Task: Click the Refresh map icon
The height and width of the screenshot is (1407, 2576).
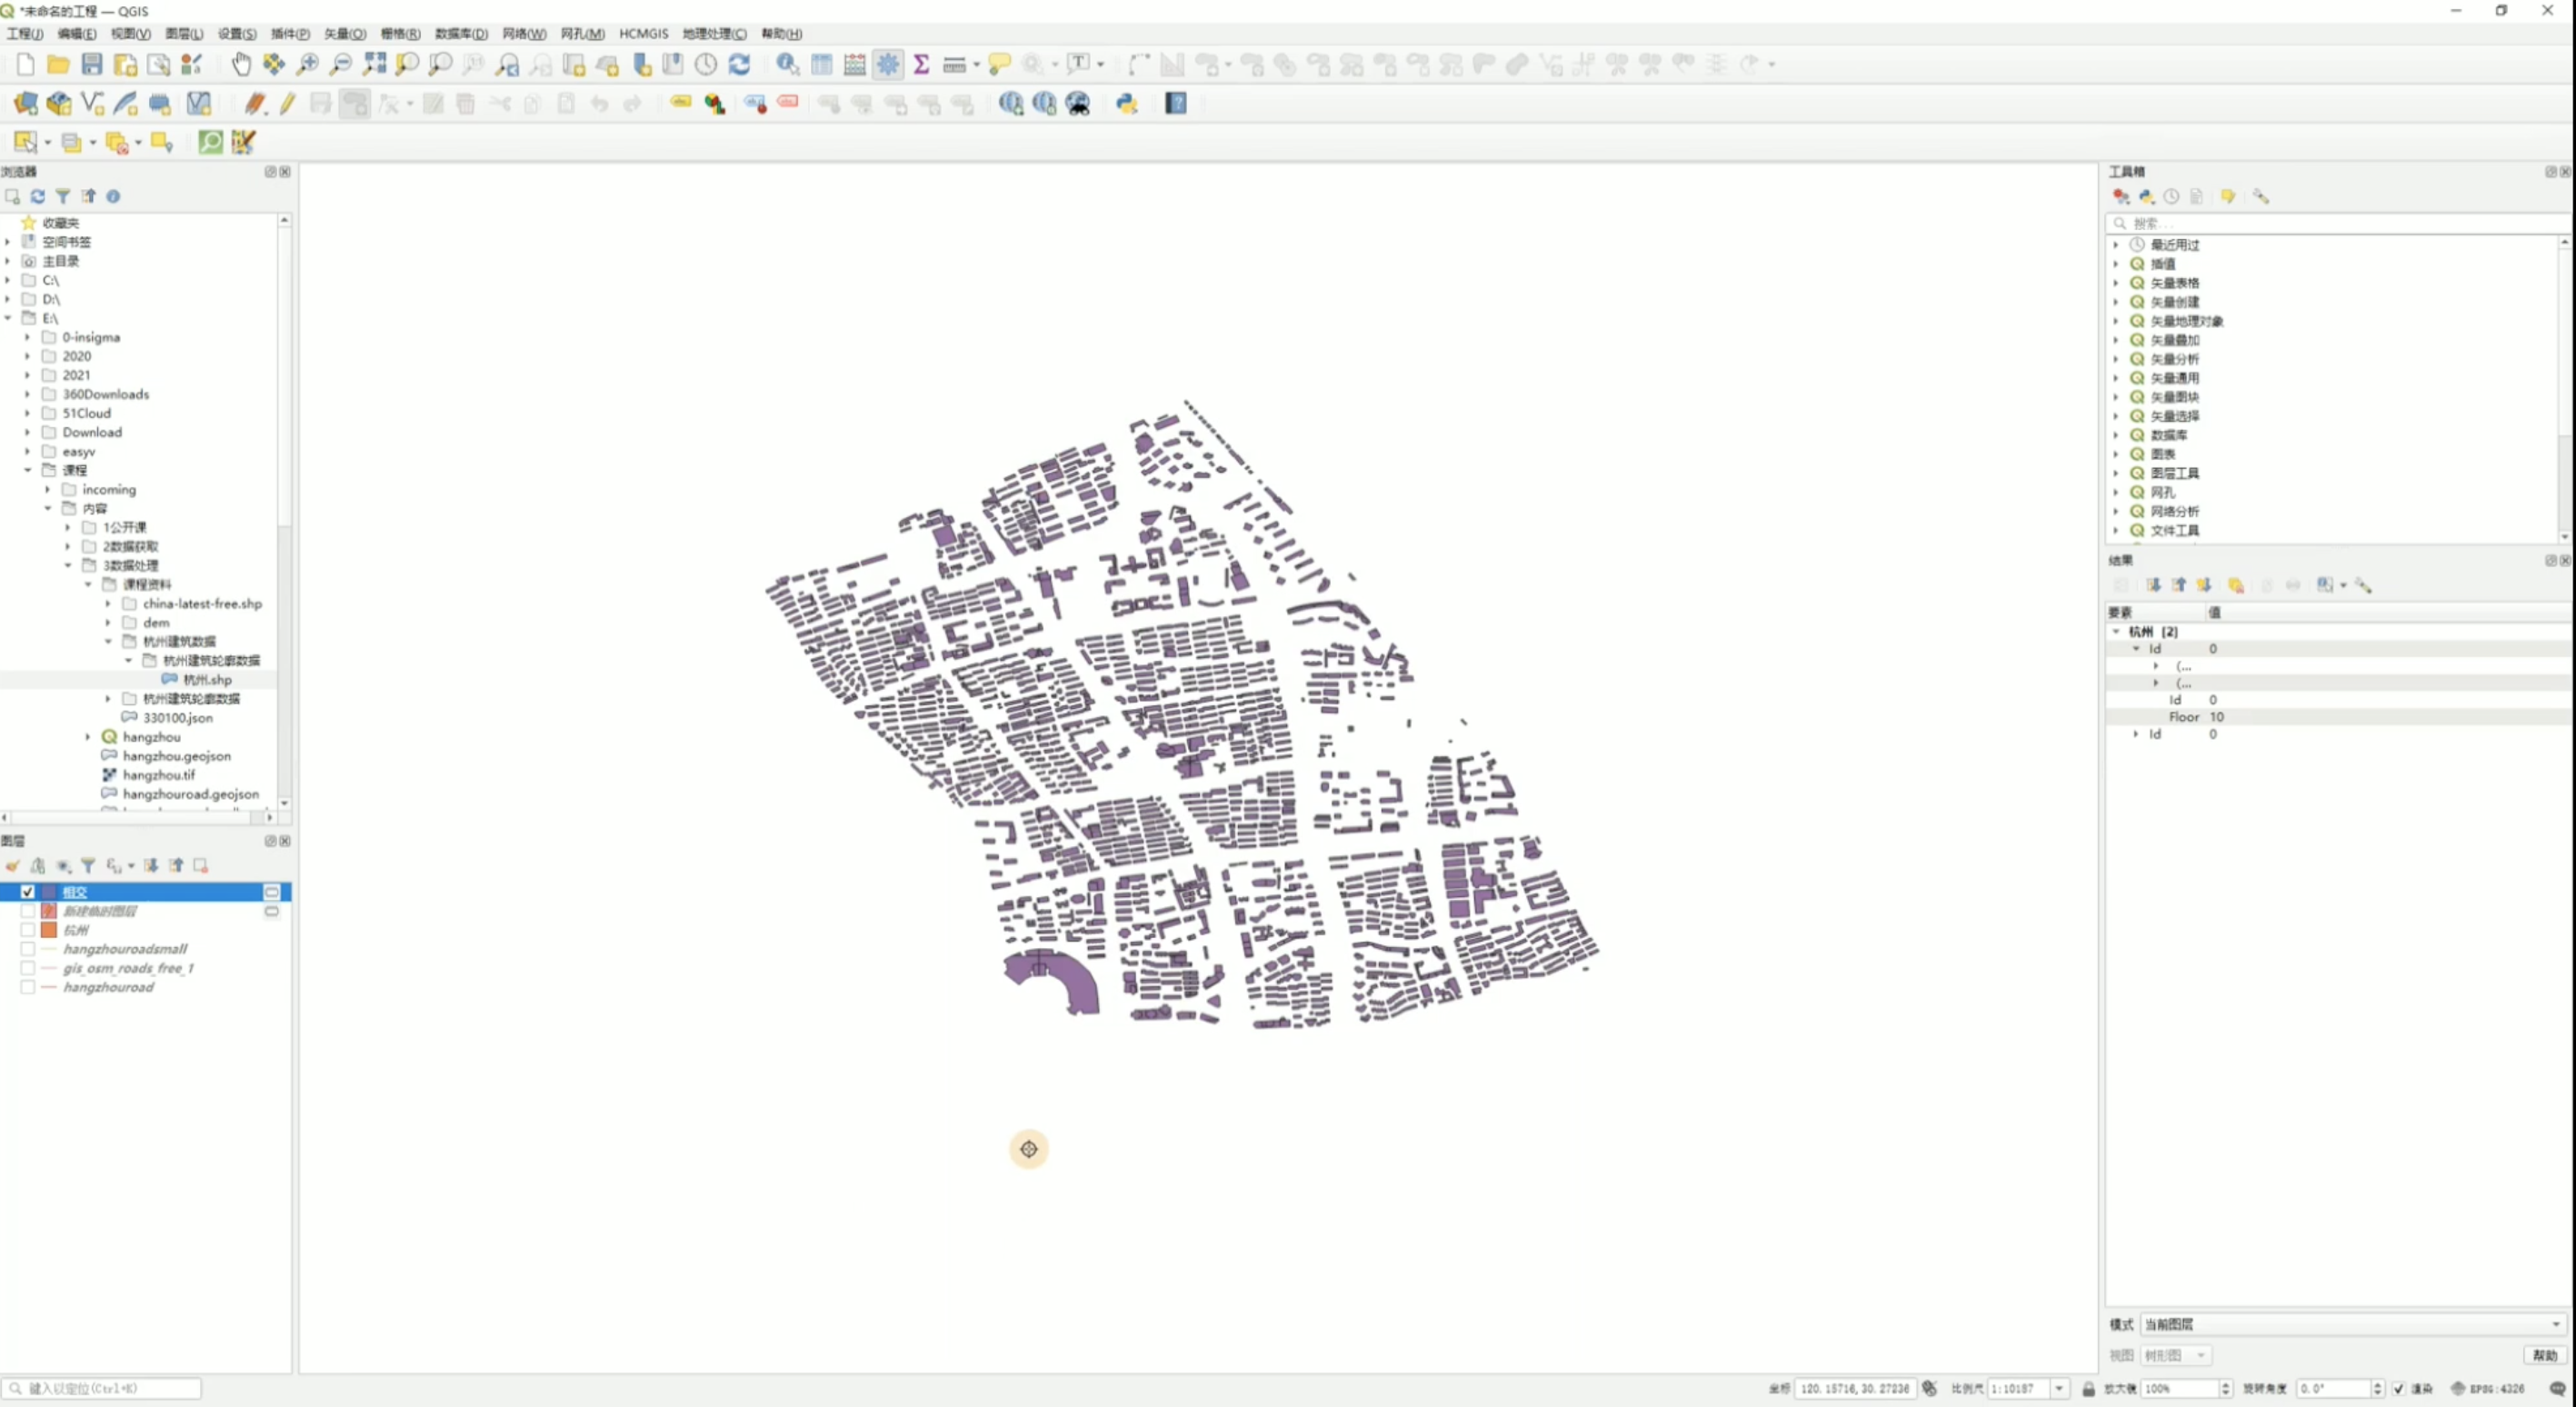Action: [x=739, y=65]
